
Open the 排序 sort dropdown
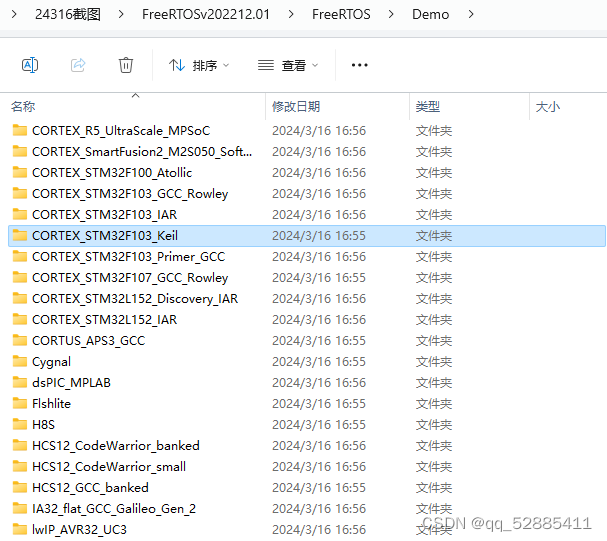pos(199,65)
